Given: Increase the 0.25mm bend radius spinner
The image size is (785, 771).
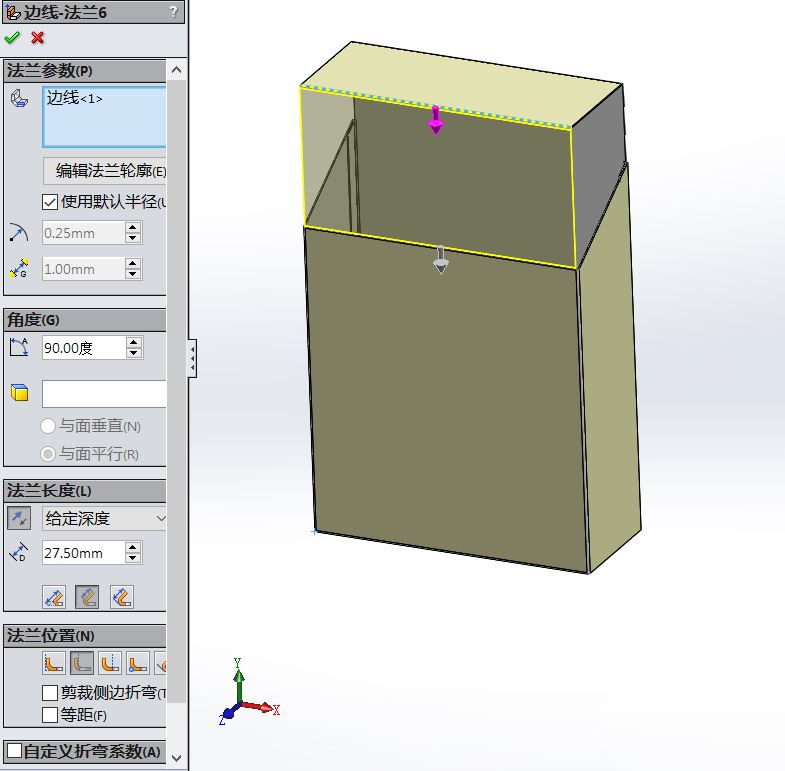Looking at the screenshot, I should click(133, 227).
